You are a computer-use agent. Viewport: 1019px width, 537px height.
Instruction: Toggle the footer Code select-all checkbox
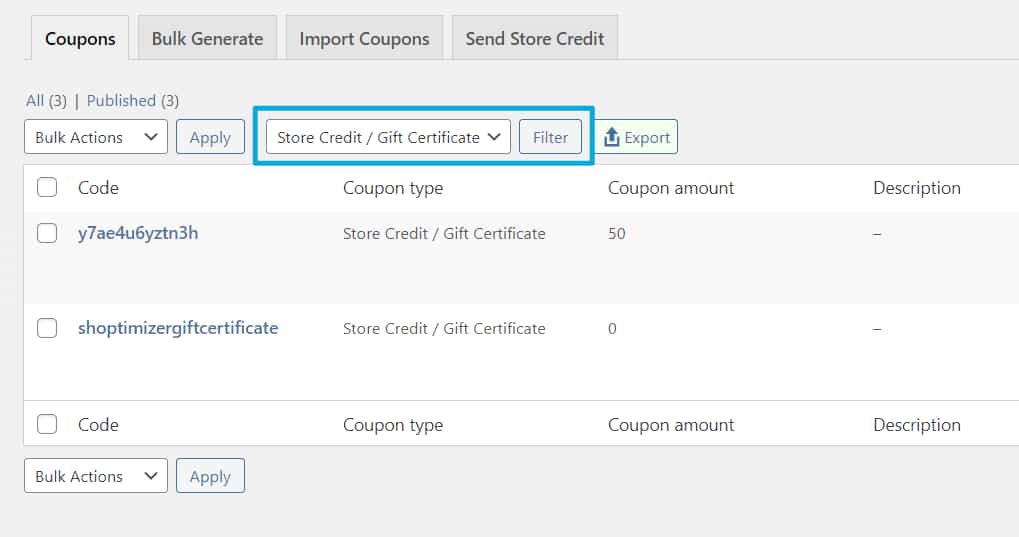pyautogui.click(x=47, y=425)
